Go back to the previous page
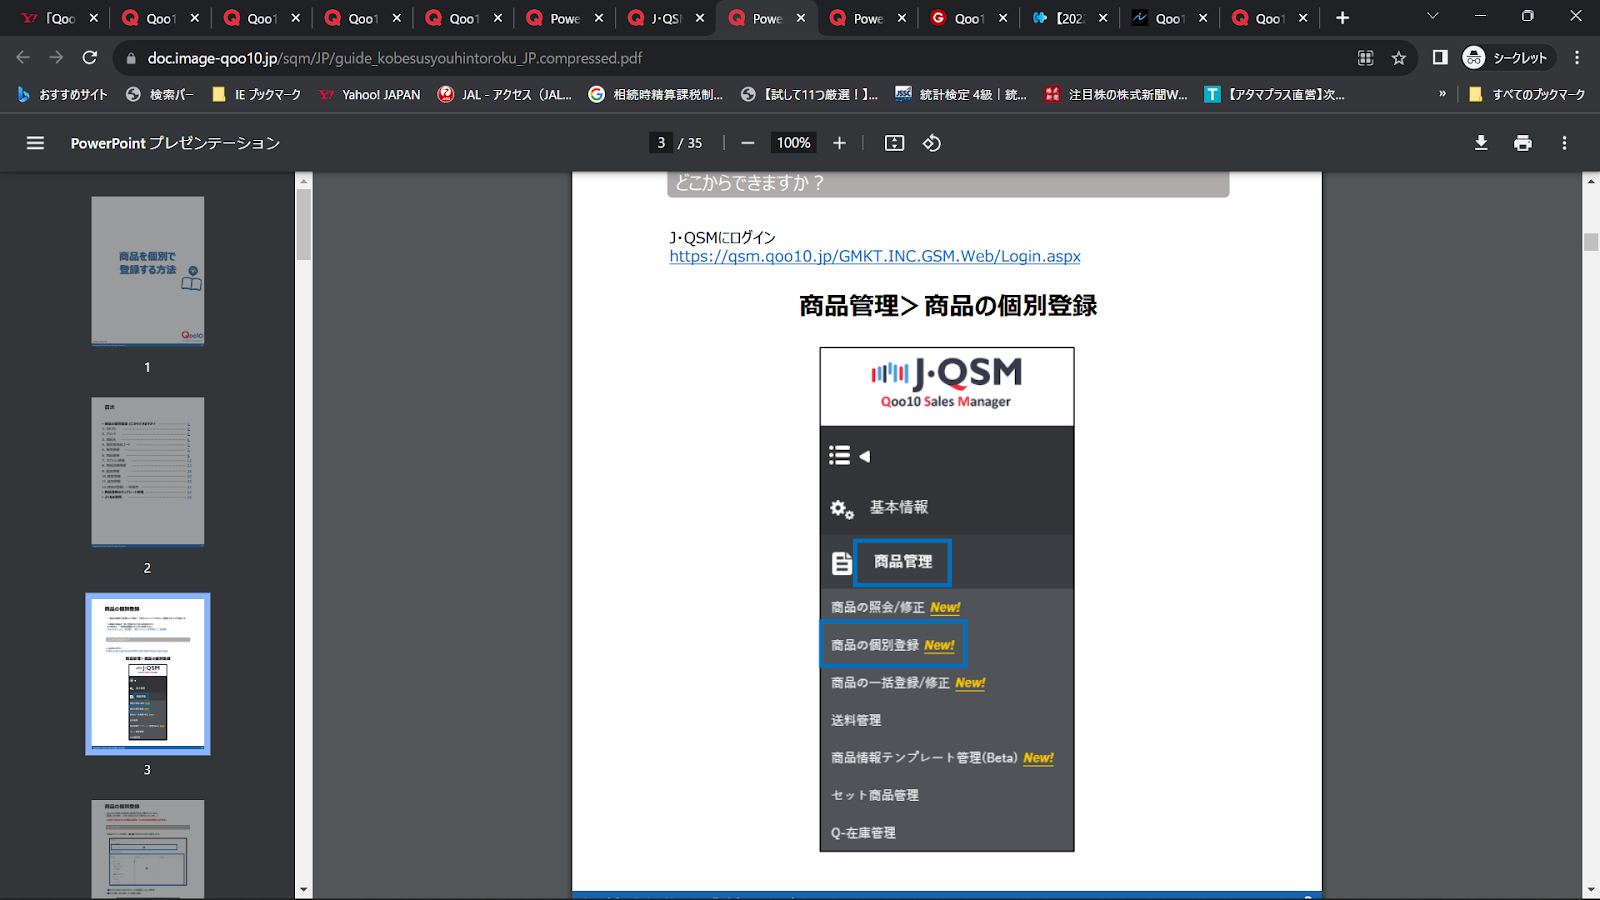 (23, 58)
